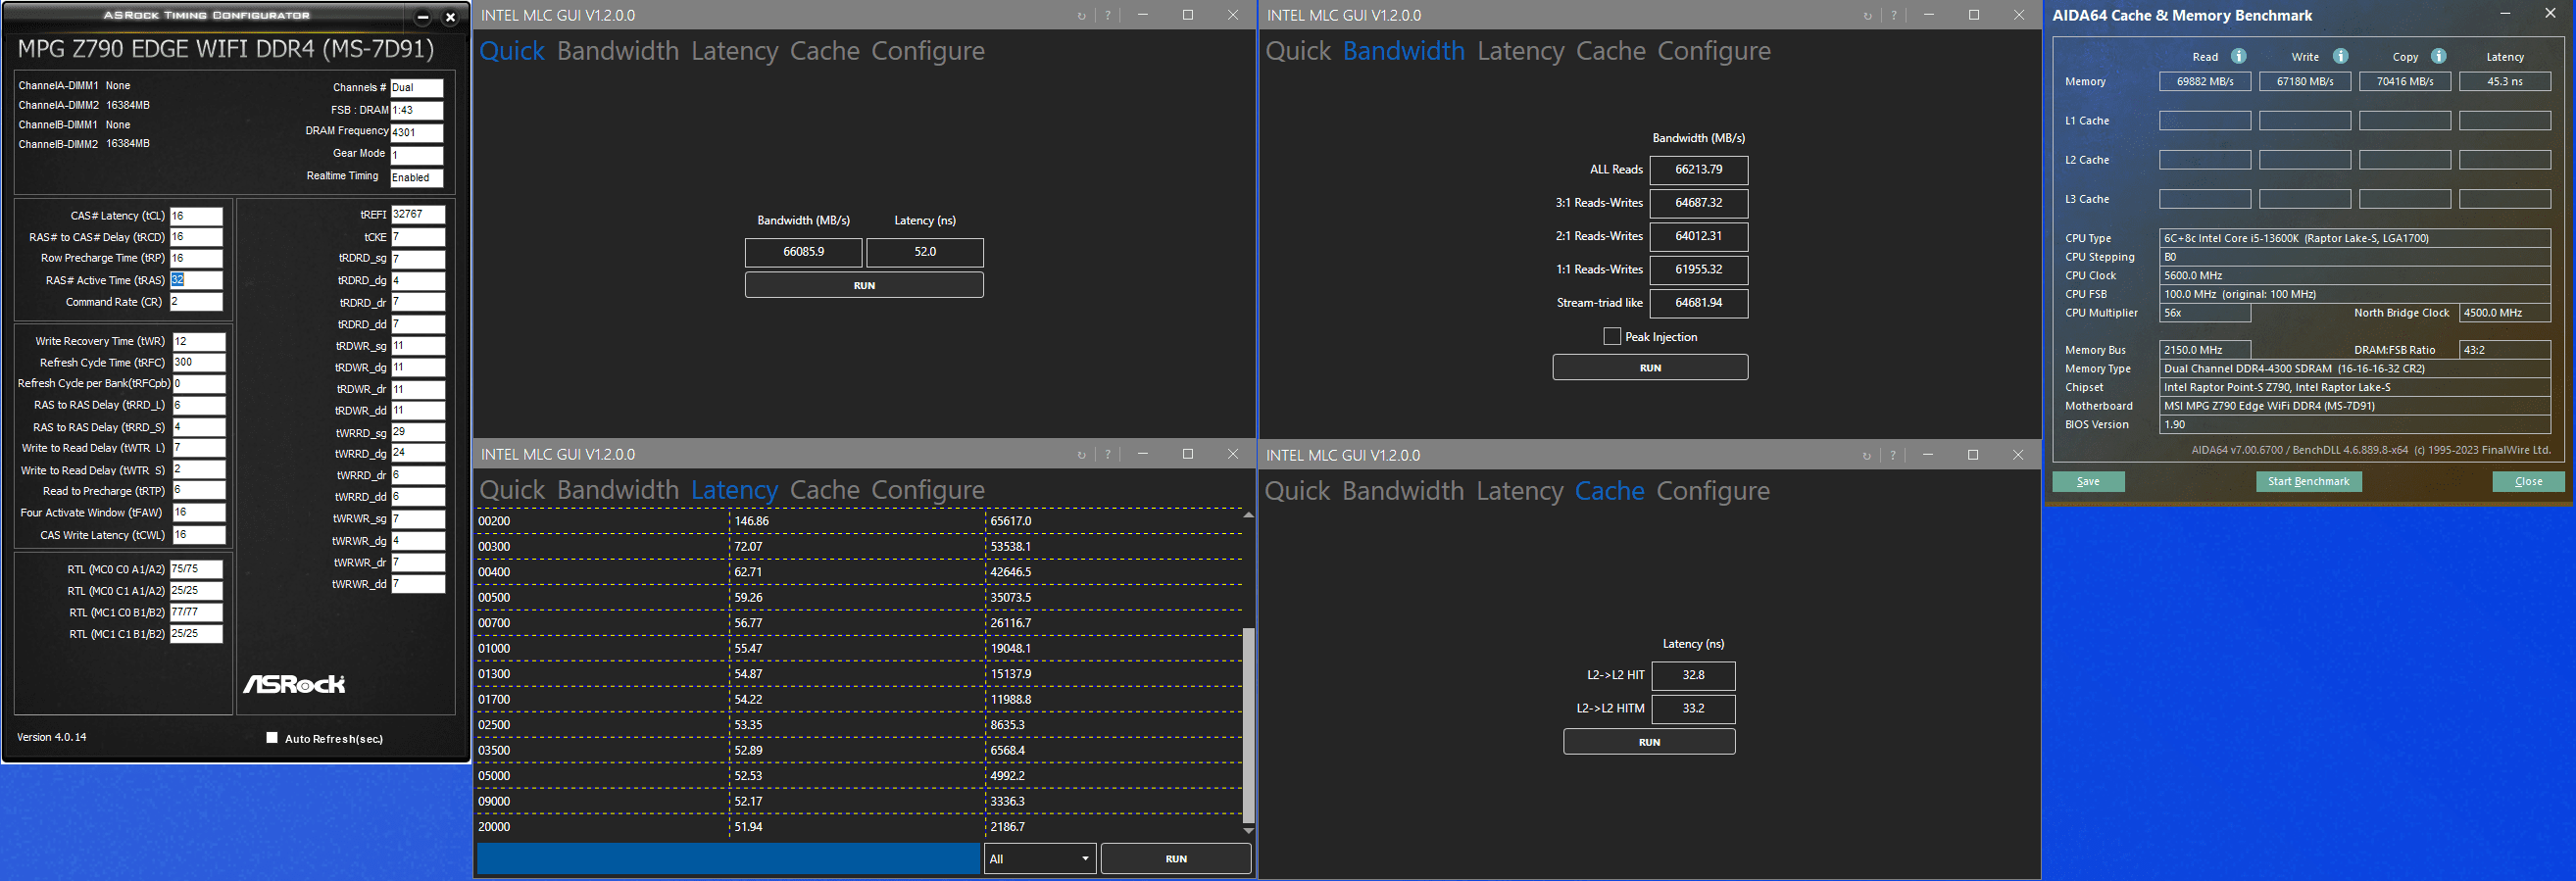Click the CAS# Latency (tCL) field
The image size is (2576, 881).
pyautogui.click(x=196, y=216)
